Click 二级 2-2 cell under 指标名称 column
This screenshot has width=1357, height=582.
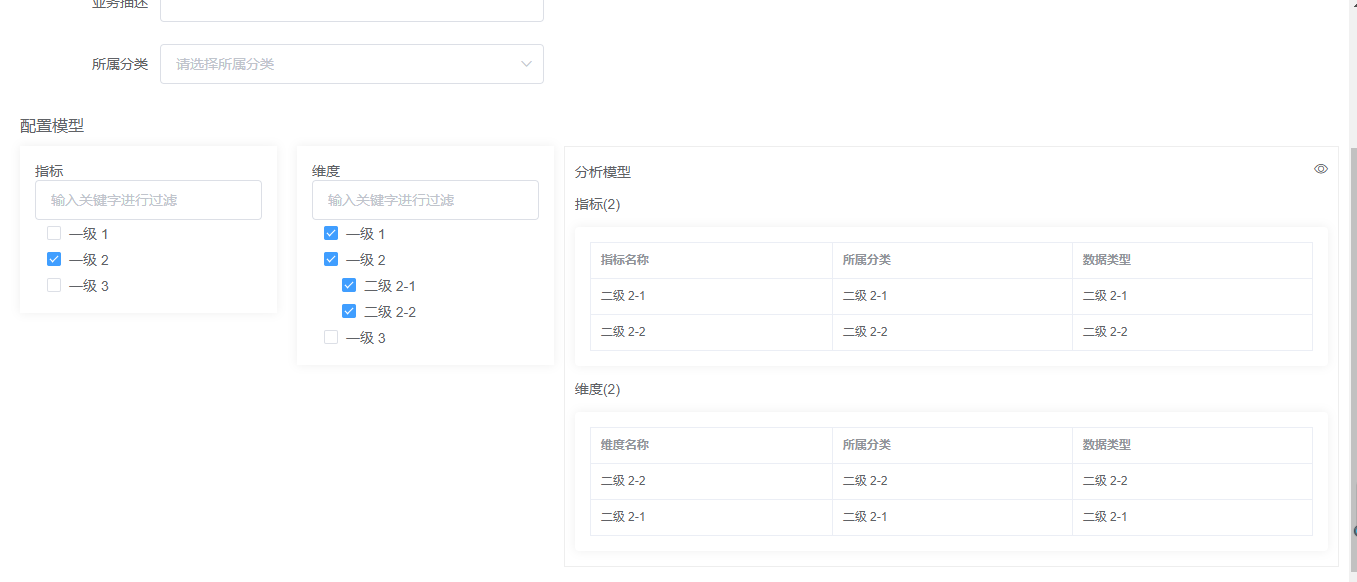711,332
